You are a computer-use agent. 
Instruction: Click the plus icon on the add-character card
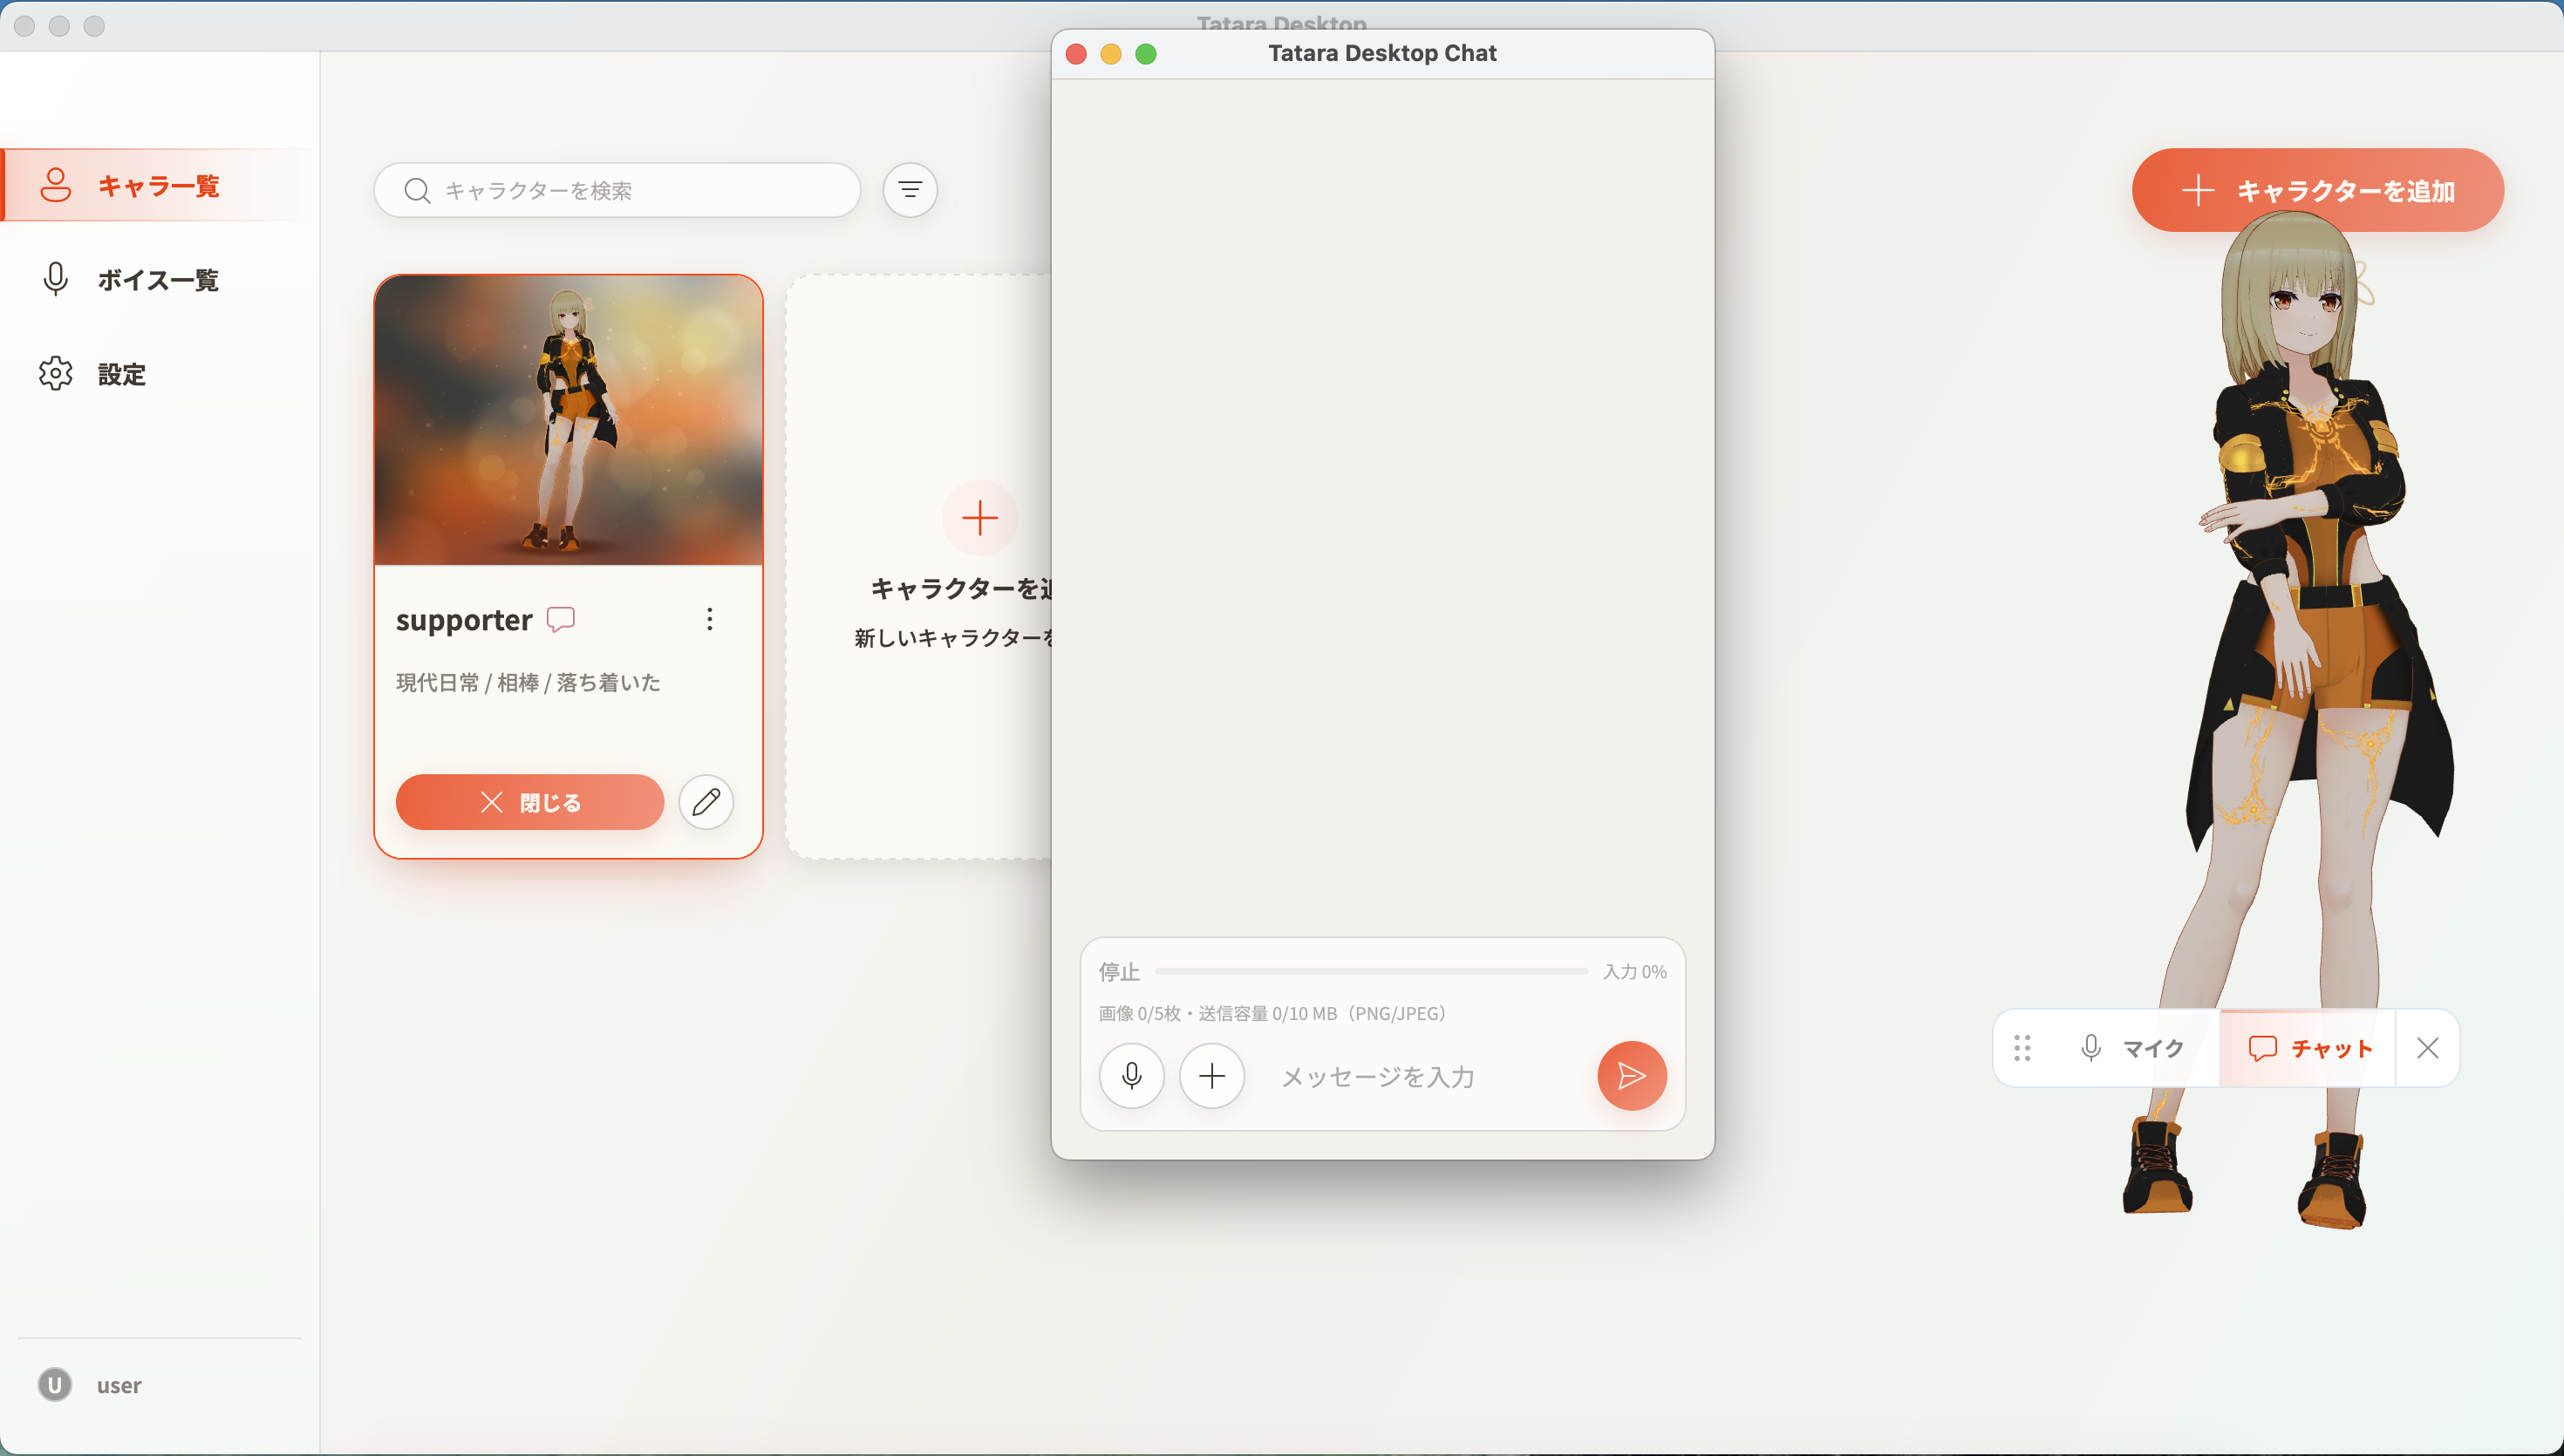(x=980, y=518)
